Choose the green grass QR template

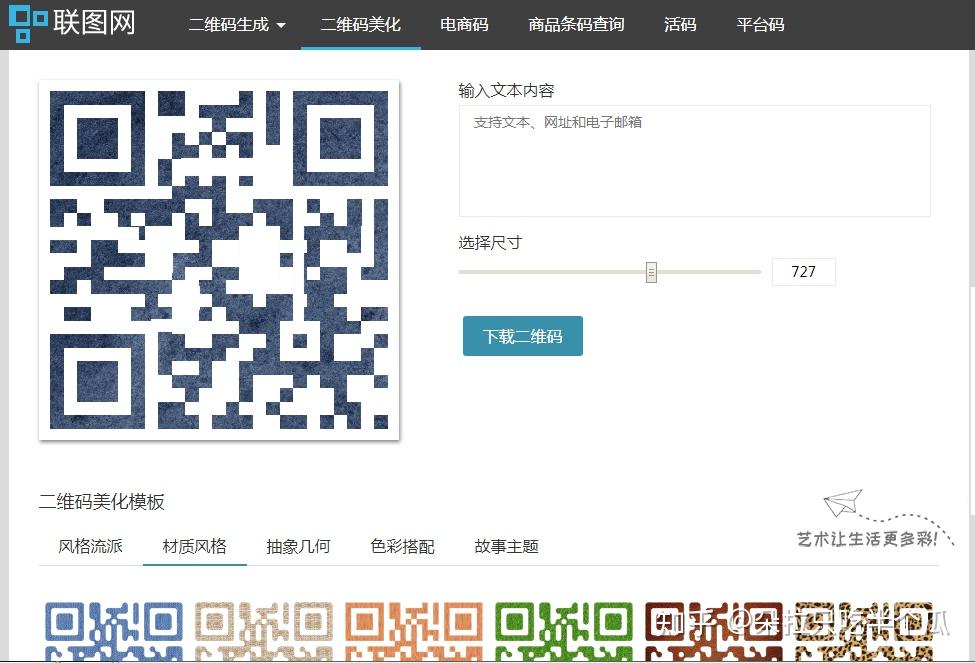point(564,630)
